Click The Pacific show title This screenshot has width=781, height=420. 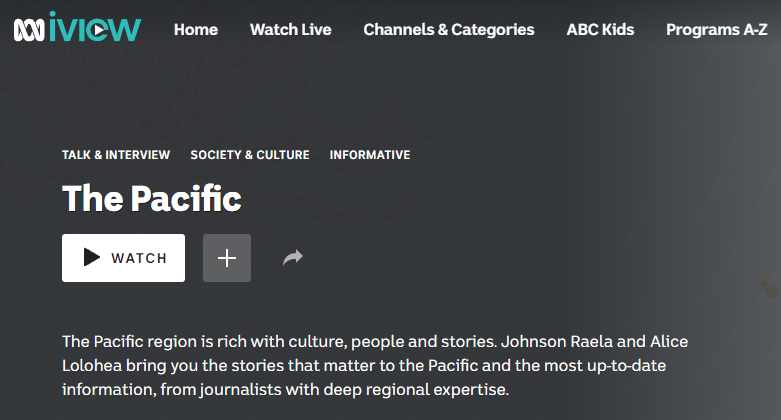(152, 198)
